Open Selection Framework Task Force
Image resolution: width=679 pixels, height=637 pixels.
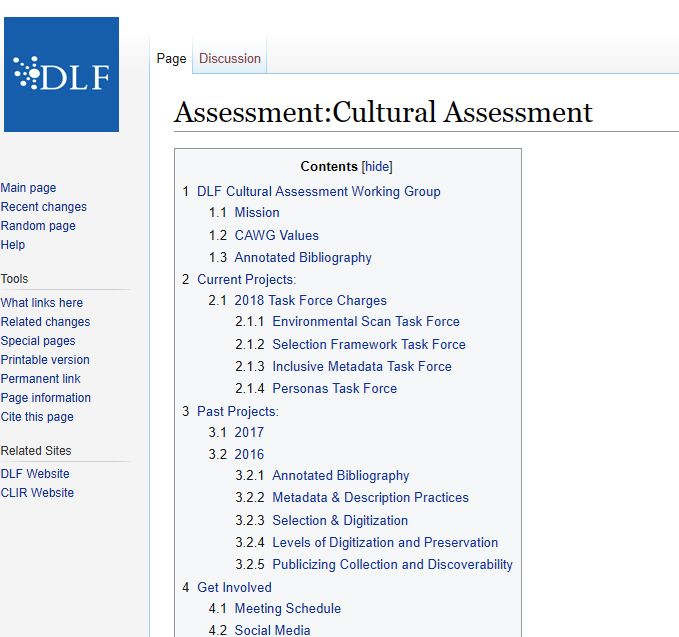click(x=369, y=344)
